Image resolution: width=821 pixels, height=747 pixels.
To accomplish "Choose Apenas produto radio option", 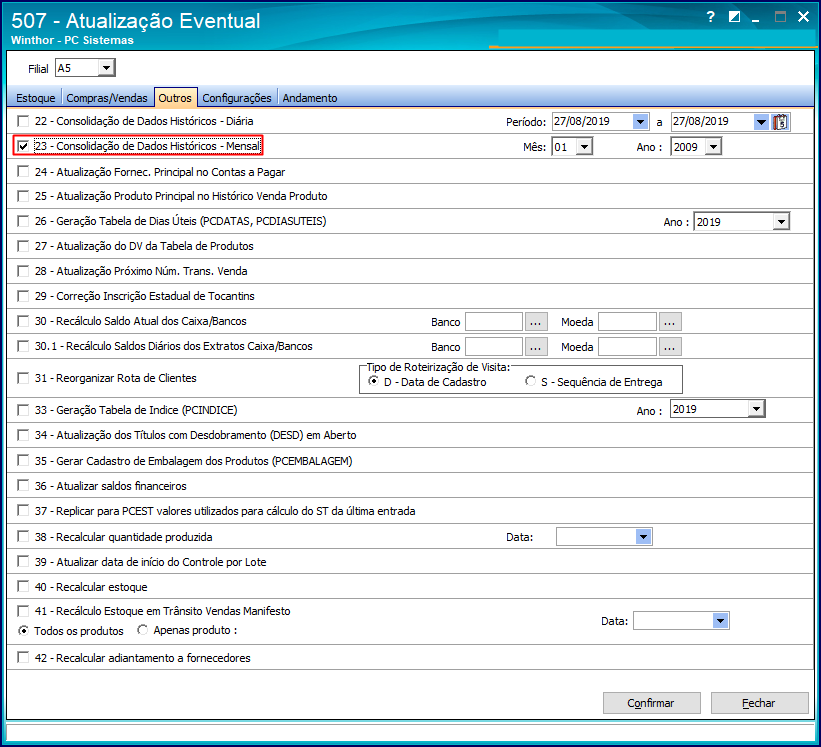I will (142, 630).
